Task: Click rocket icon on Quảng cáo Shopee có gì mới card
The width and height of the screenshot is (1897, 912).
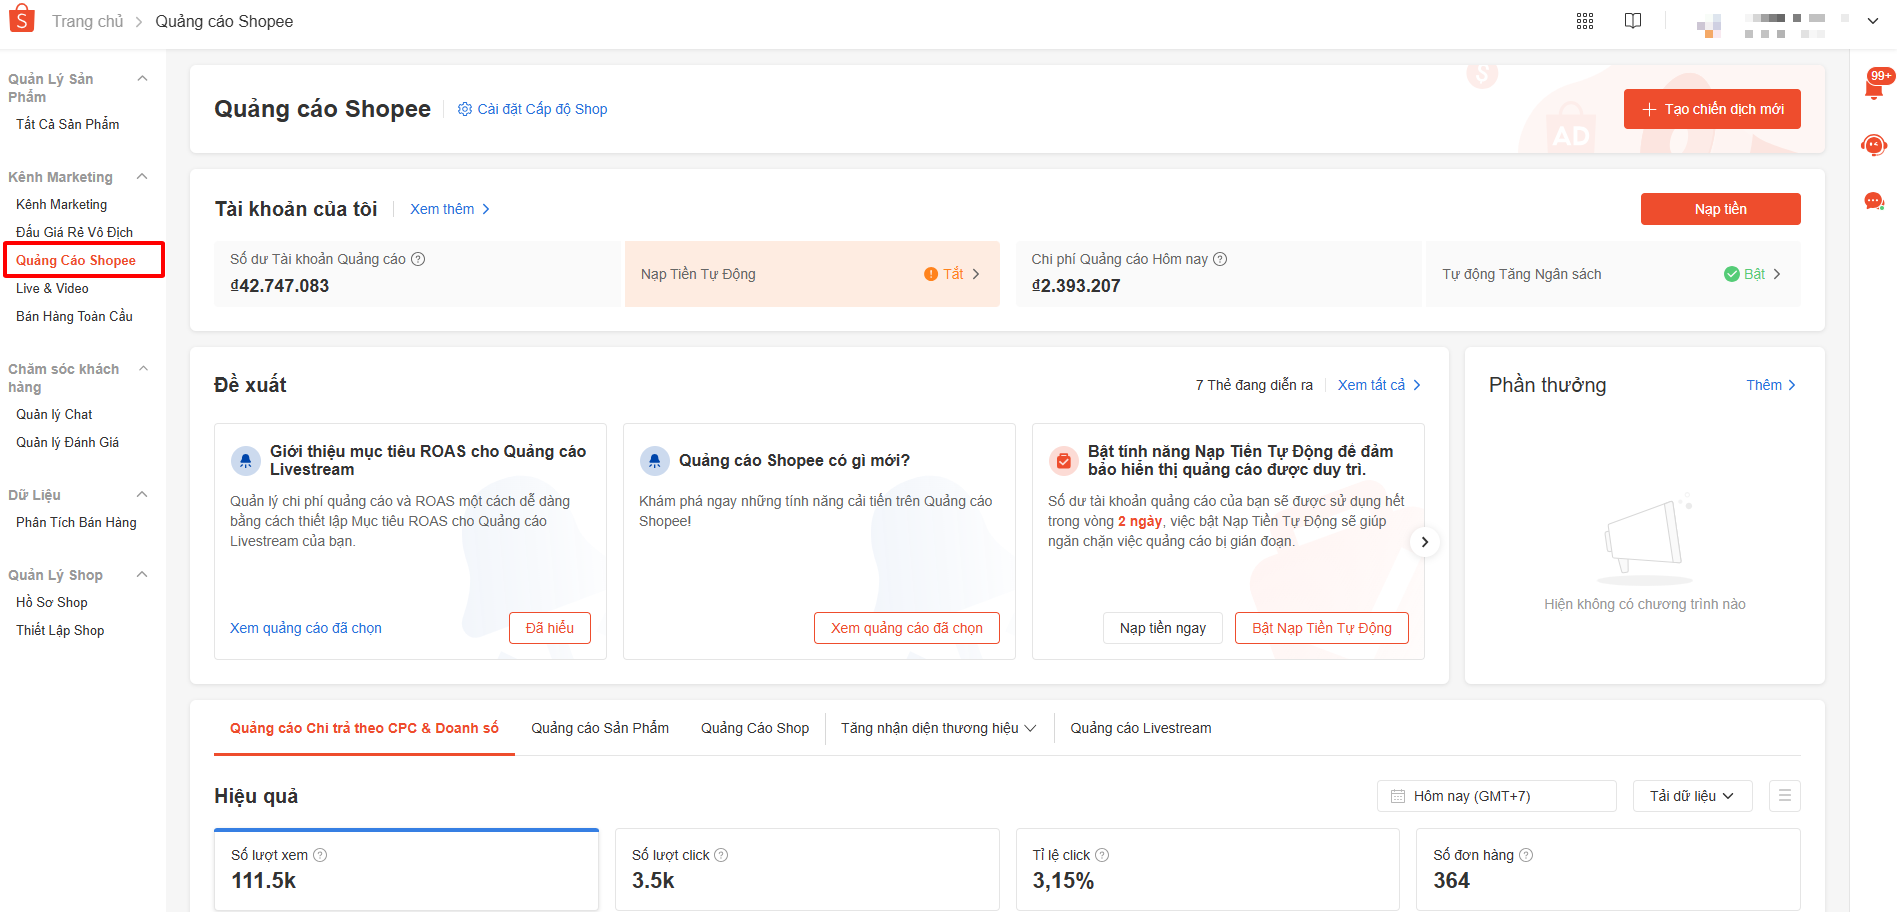Action: [x=655, y=460]
